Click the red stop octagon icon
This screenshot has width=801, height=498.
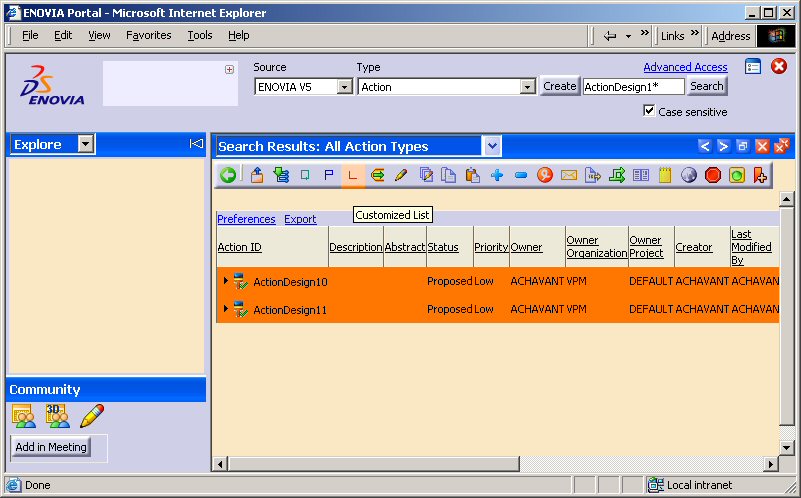tap(713, 176)
